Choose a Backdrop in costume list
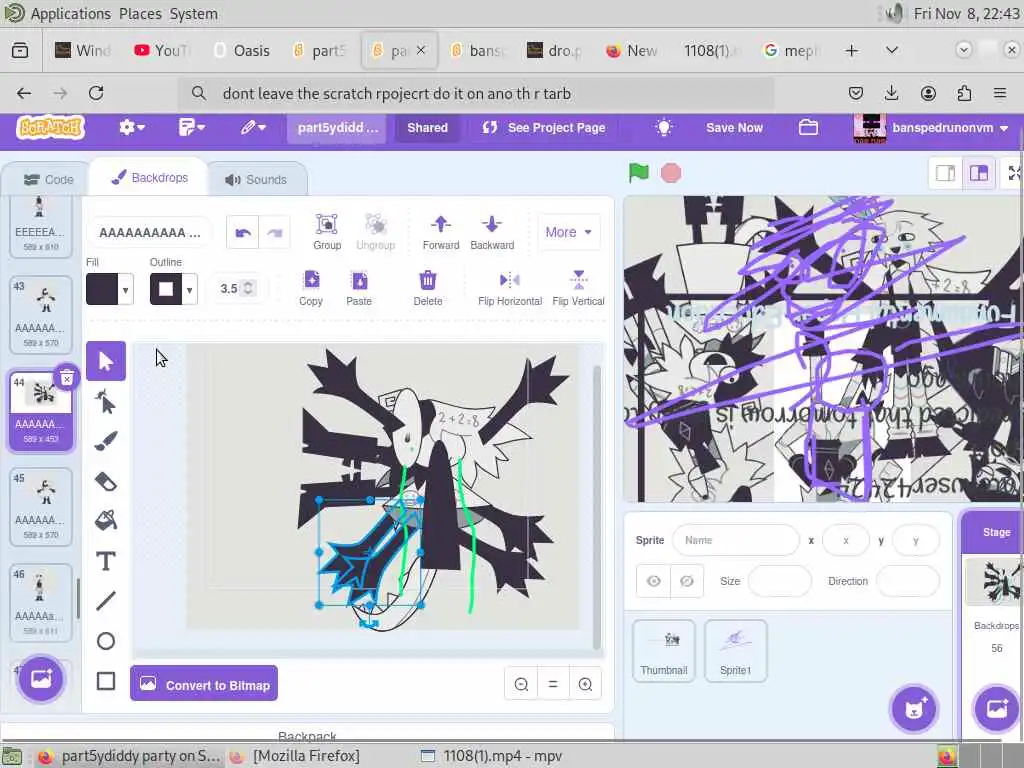Screen dimensions: 1024x768 coord(40,679)
